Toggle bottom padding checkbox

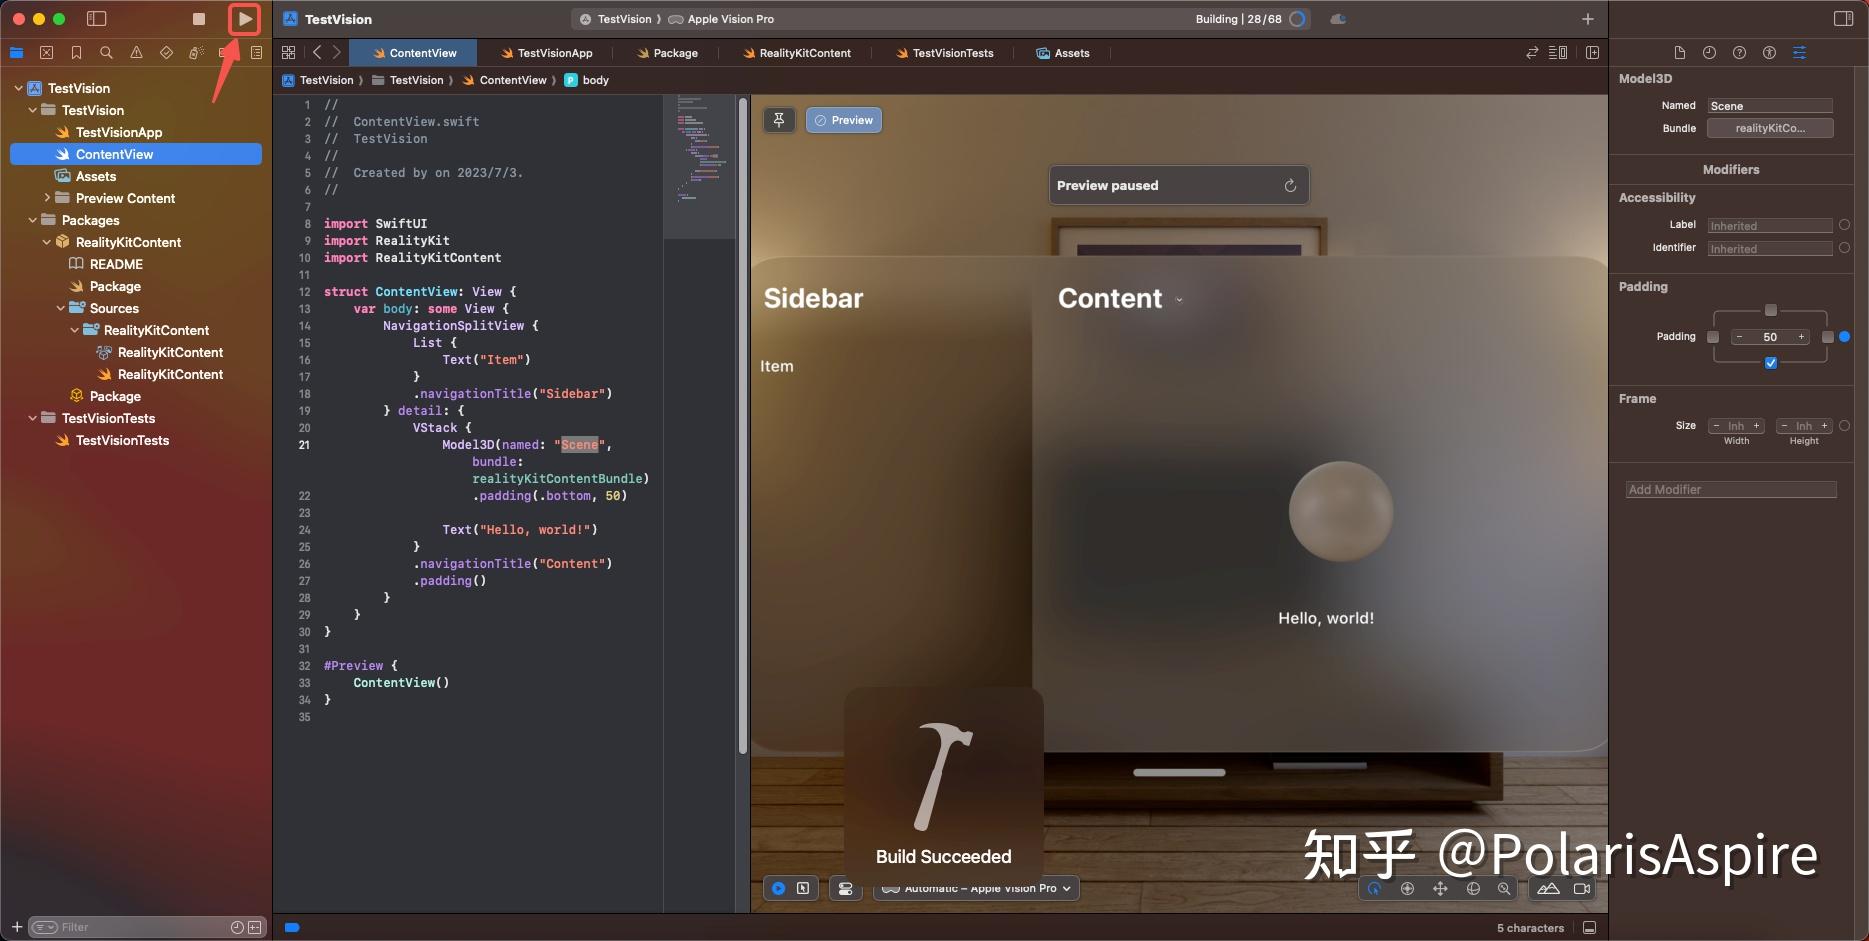pos(1771,363)
